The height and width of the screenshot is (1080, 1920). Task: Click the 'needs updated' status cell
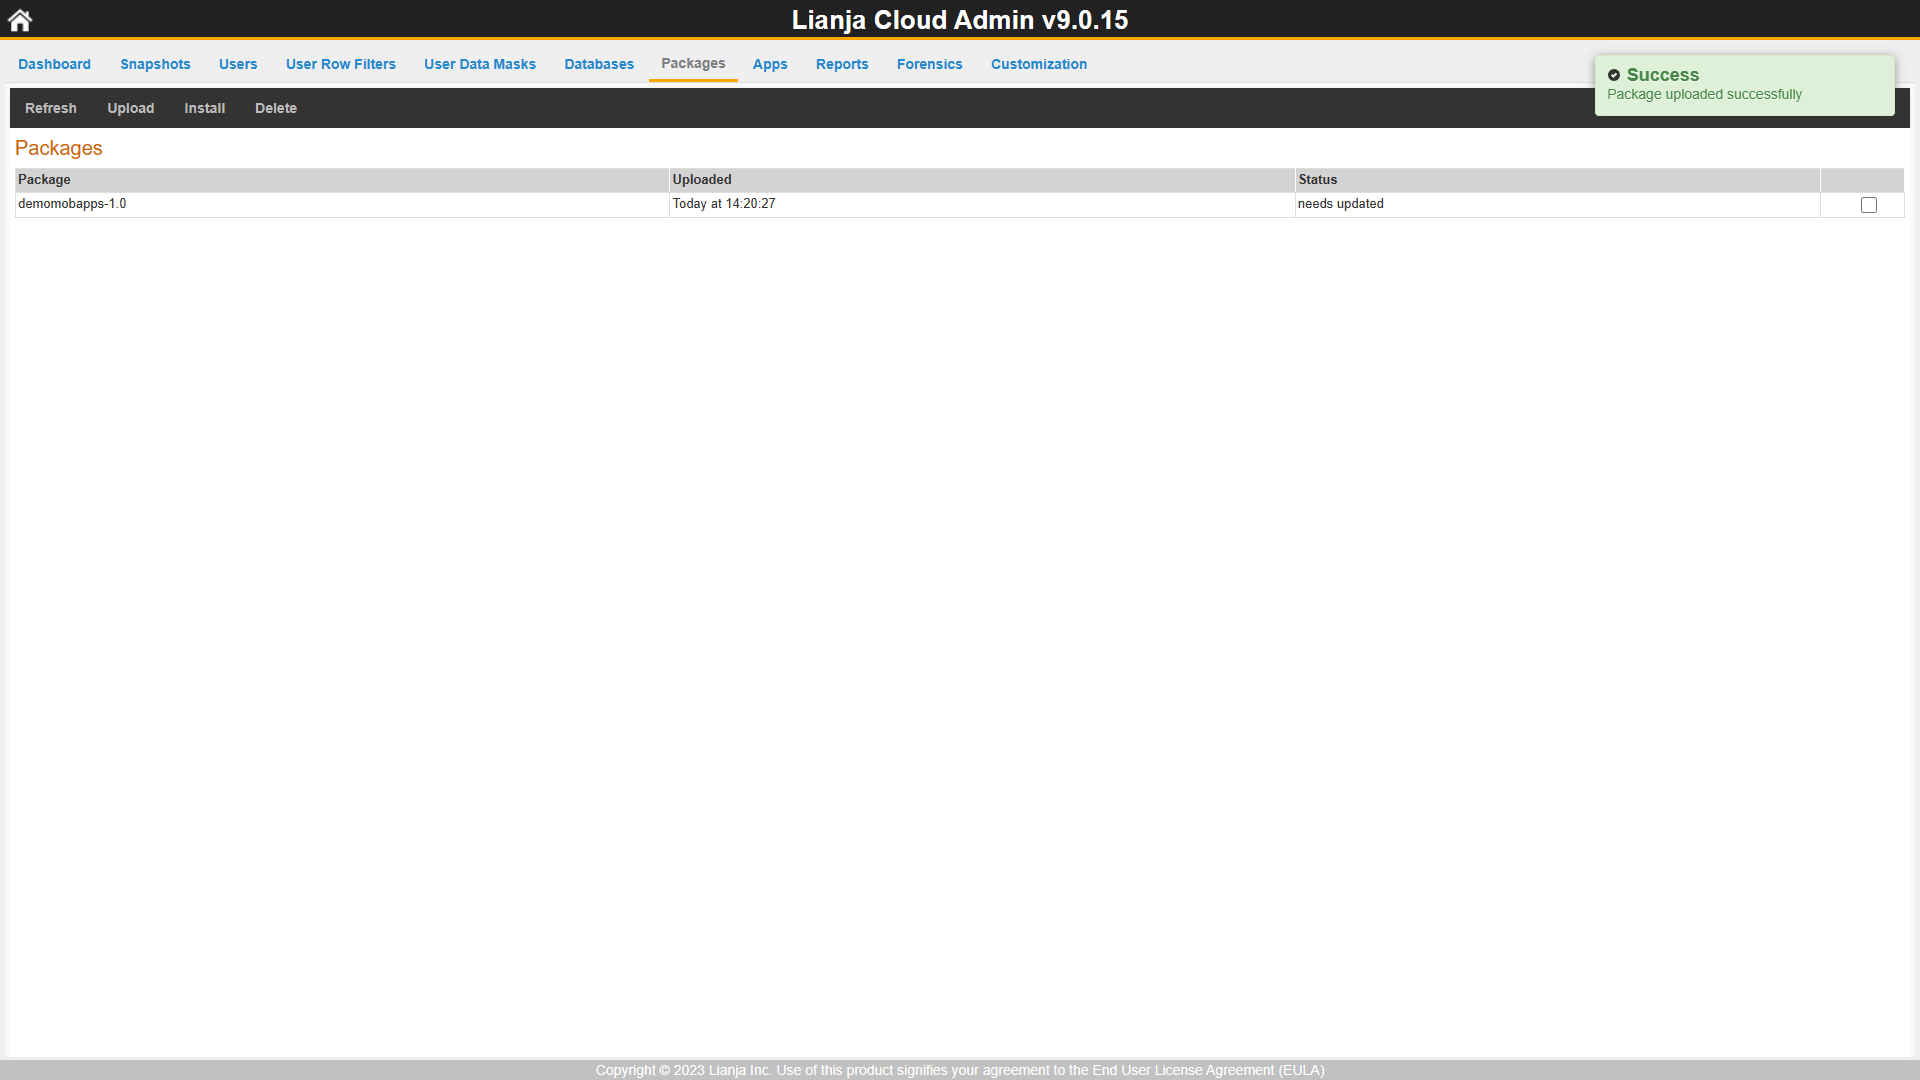coord(1557,204)
